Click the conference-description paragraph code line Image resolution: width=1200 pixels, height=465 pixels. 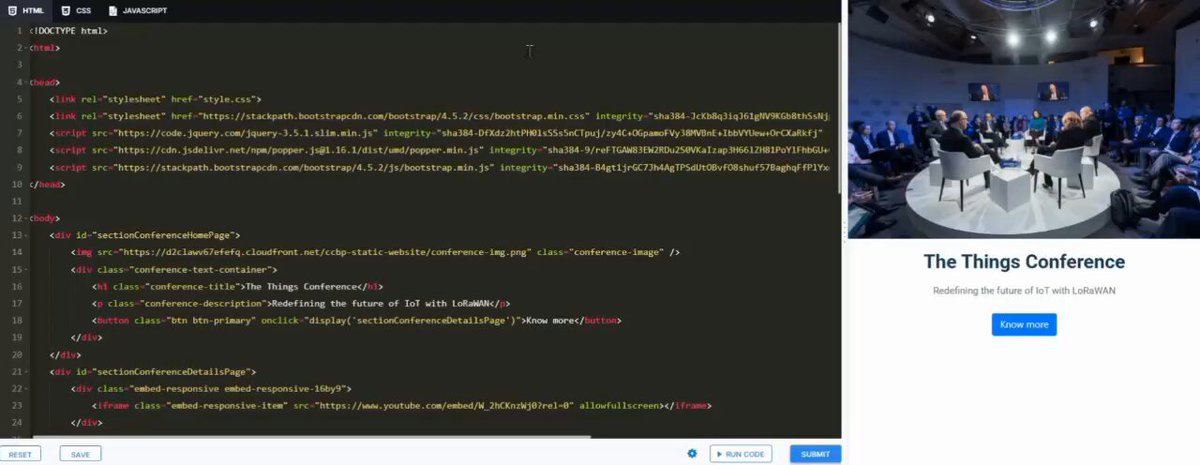[302, 303]
